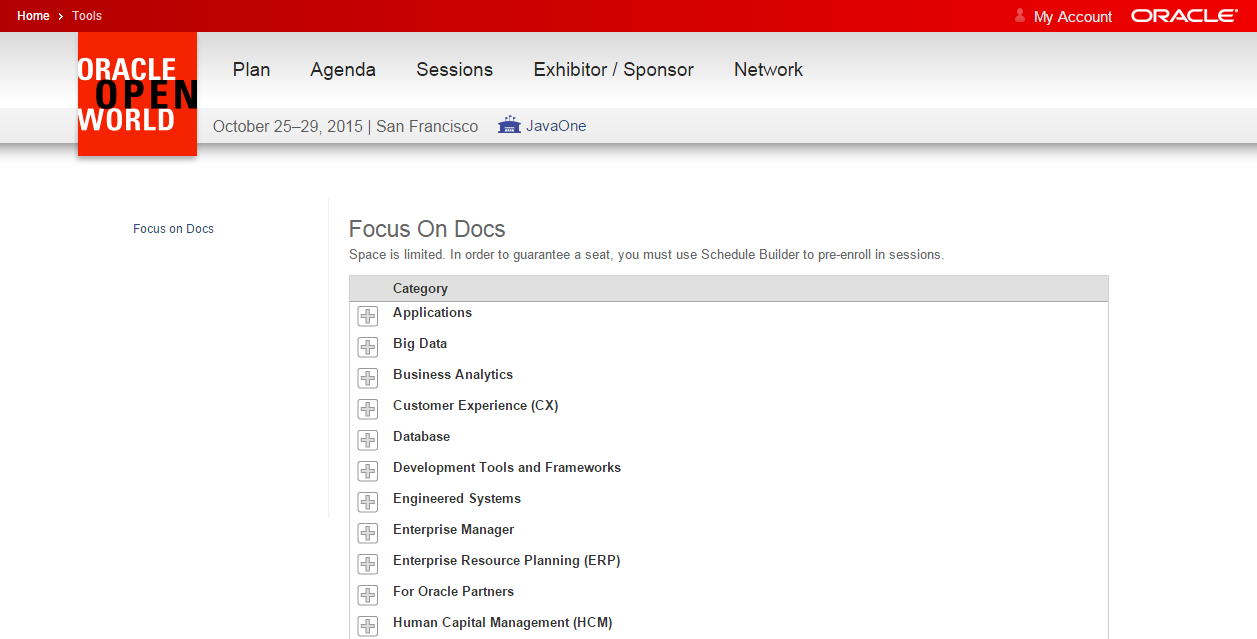Click the Oracle OpenWorld logo
1257x639 pixels.
pos(137,94)
